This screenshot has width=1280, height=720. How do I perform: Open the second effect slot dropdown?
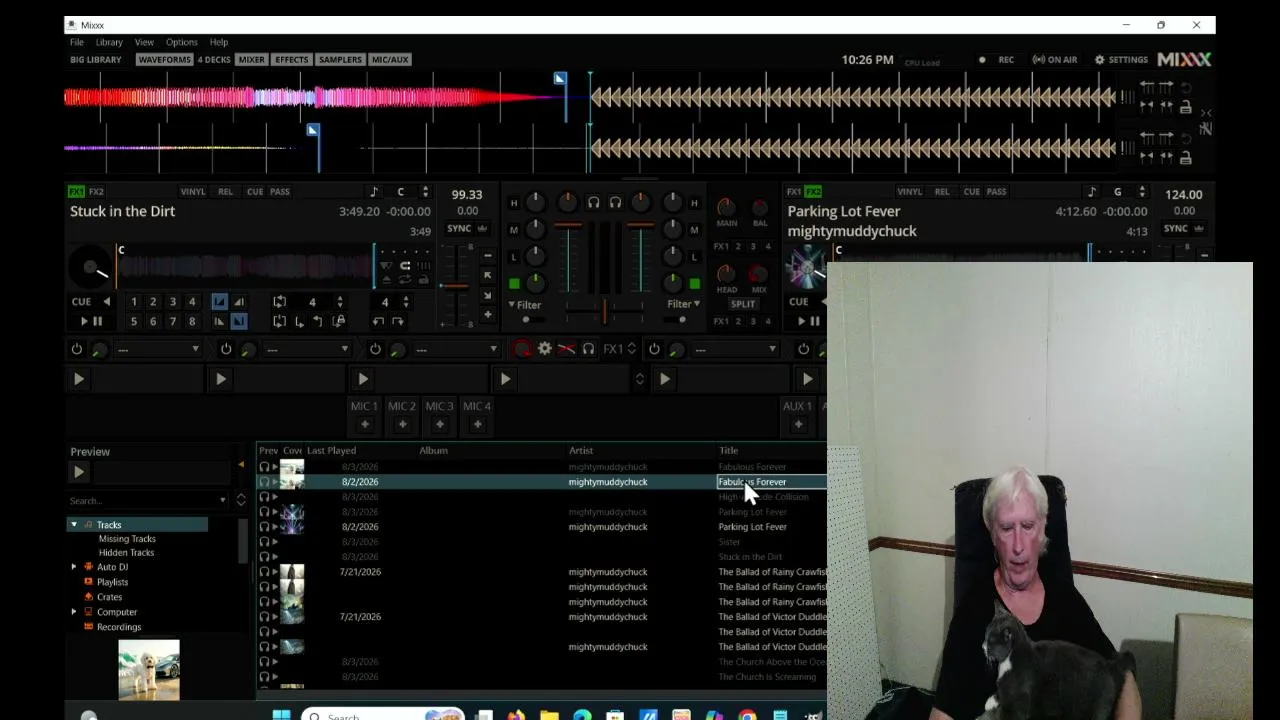[x=308, y=349]
